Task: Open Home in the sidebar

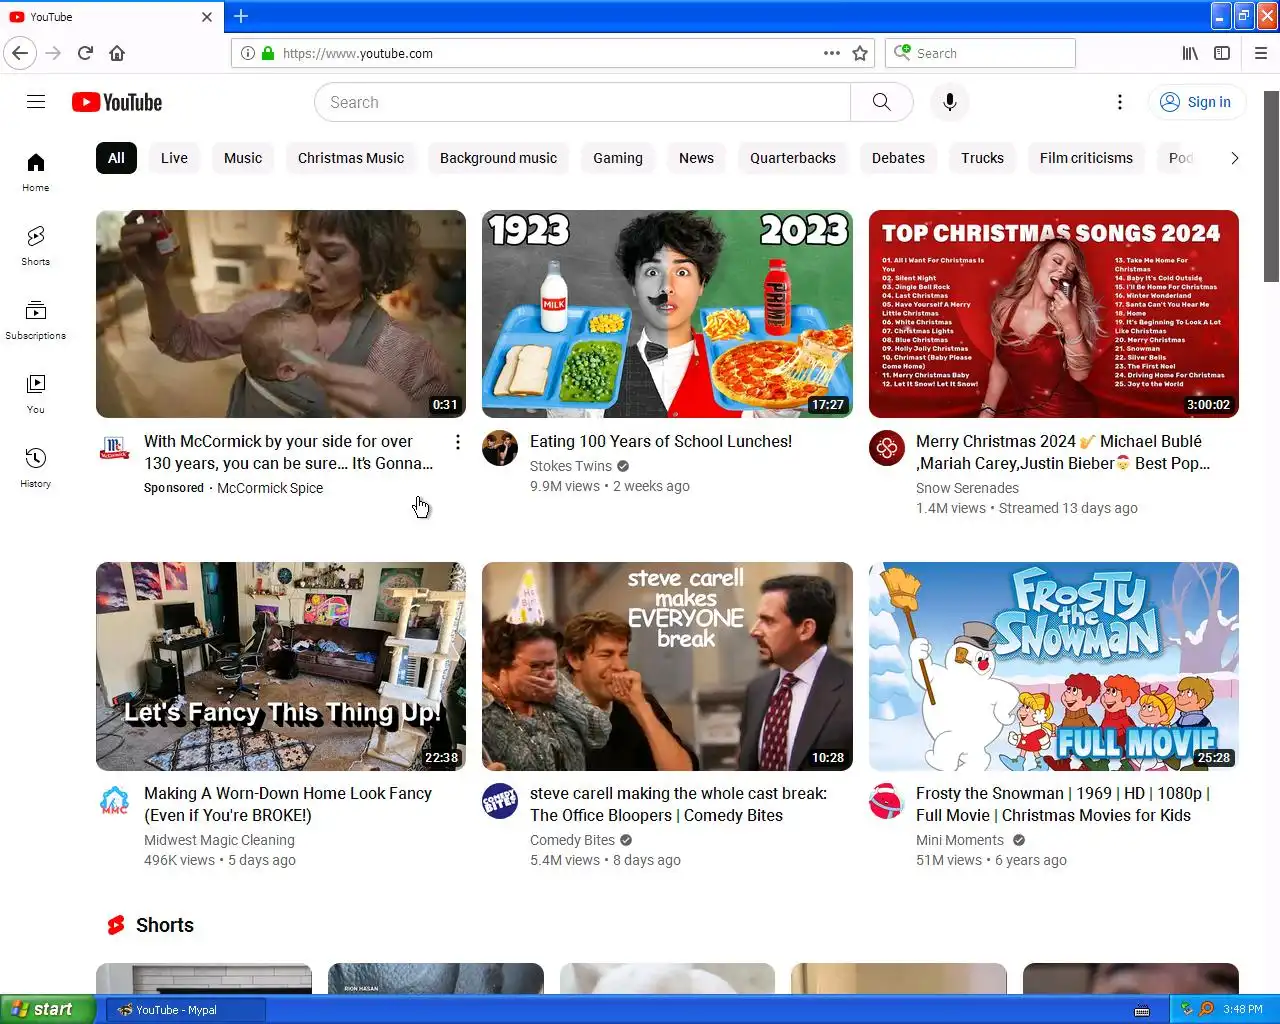Action: (x=36, y=172)
